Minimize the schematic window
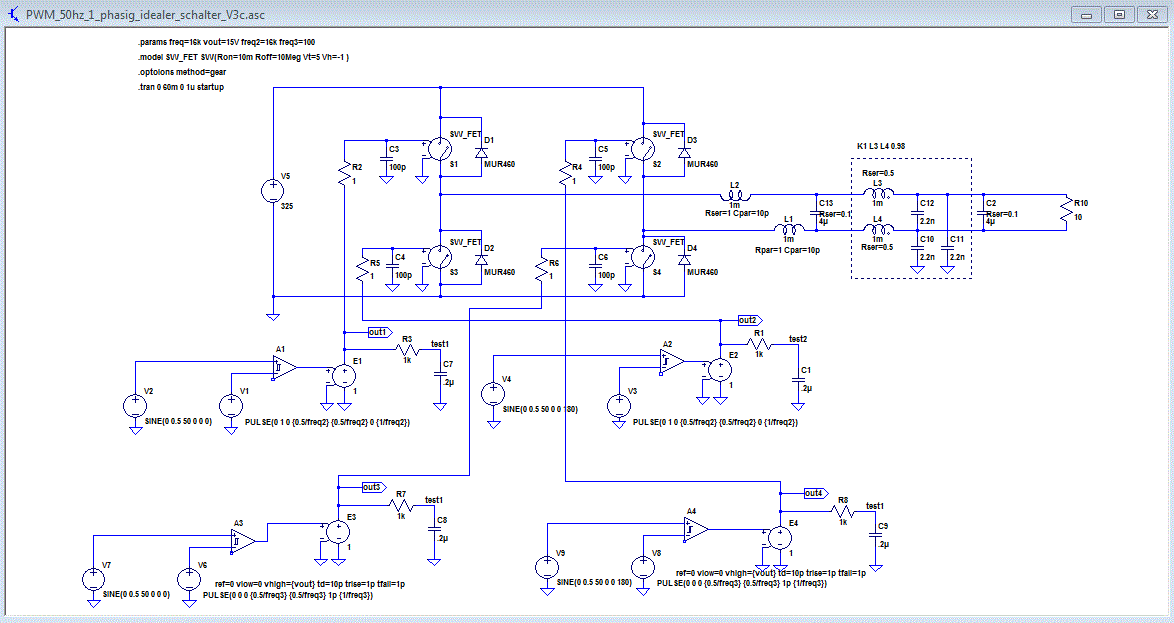The width and height of the screenshot is (1174, 623). 1086,14
